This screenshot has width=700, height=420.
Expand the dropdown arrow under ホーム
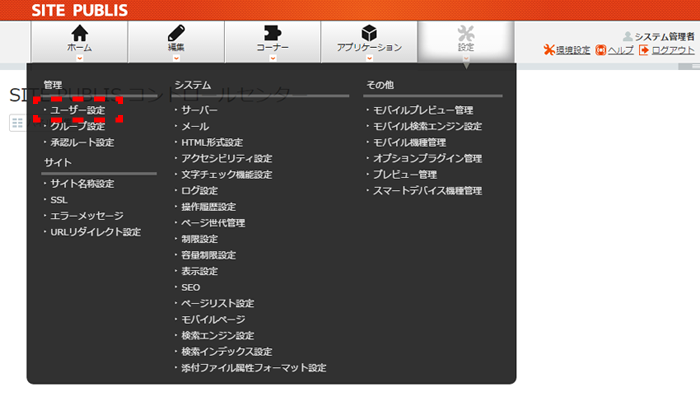tap(79, 58)
